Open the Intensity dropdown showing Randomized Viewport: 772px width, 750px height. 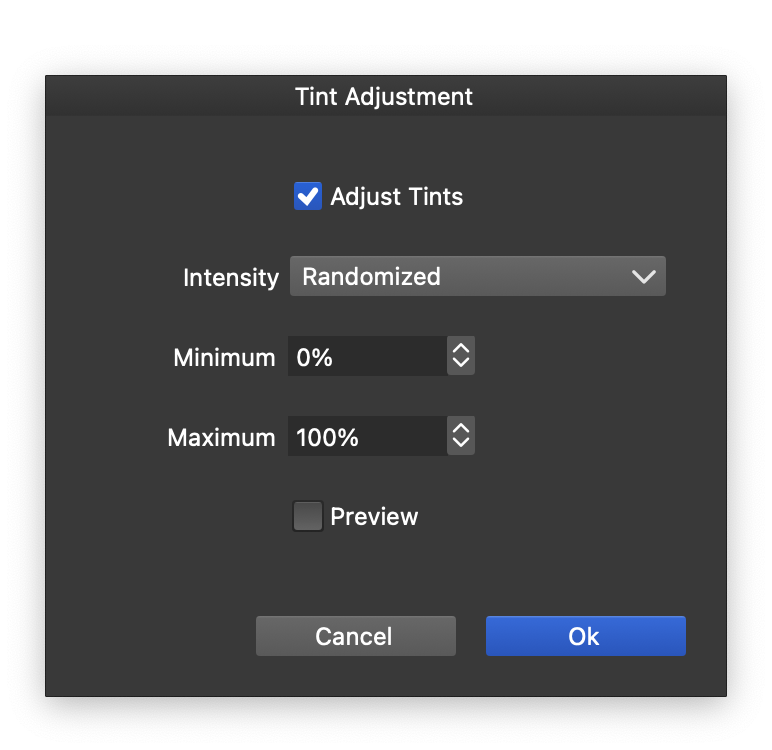coord(477,276)
